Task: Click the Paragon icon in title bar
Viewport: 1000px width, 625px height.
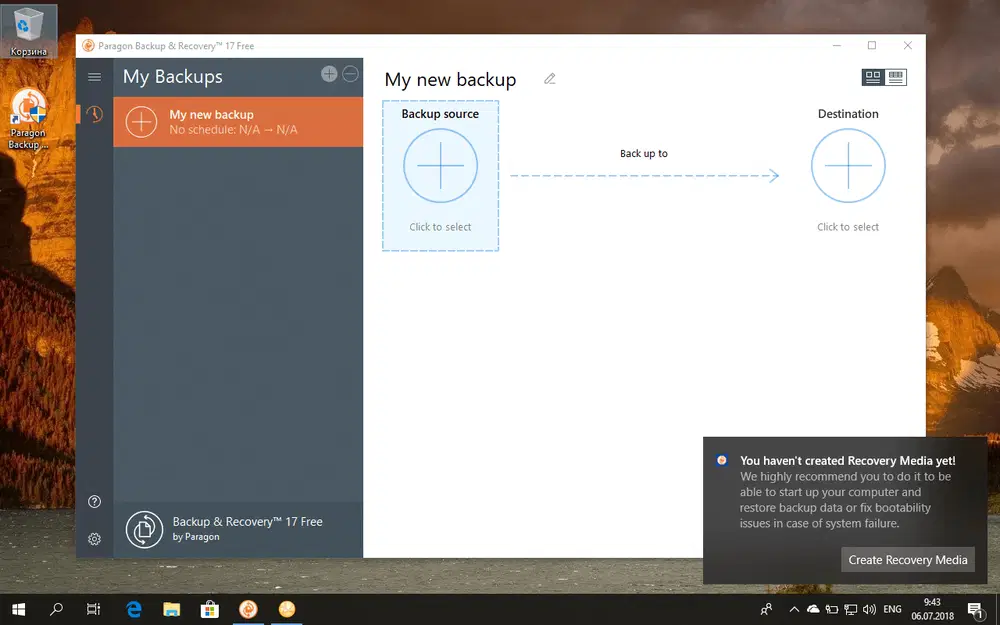Action: [x=88, y=46]
